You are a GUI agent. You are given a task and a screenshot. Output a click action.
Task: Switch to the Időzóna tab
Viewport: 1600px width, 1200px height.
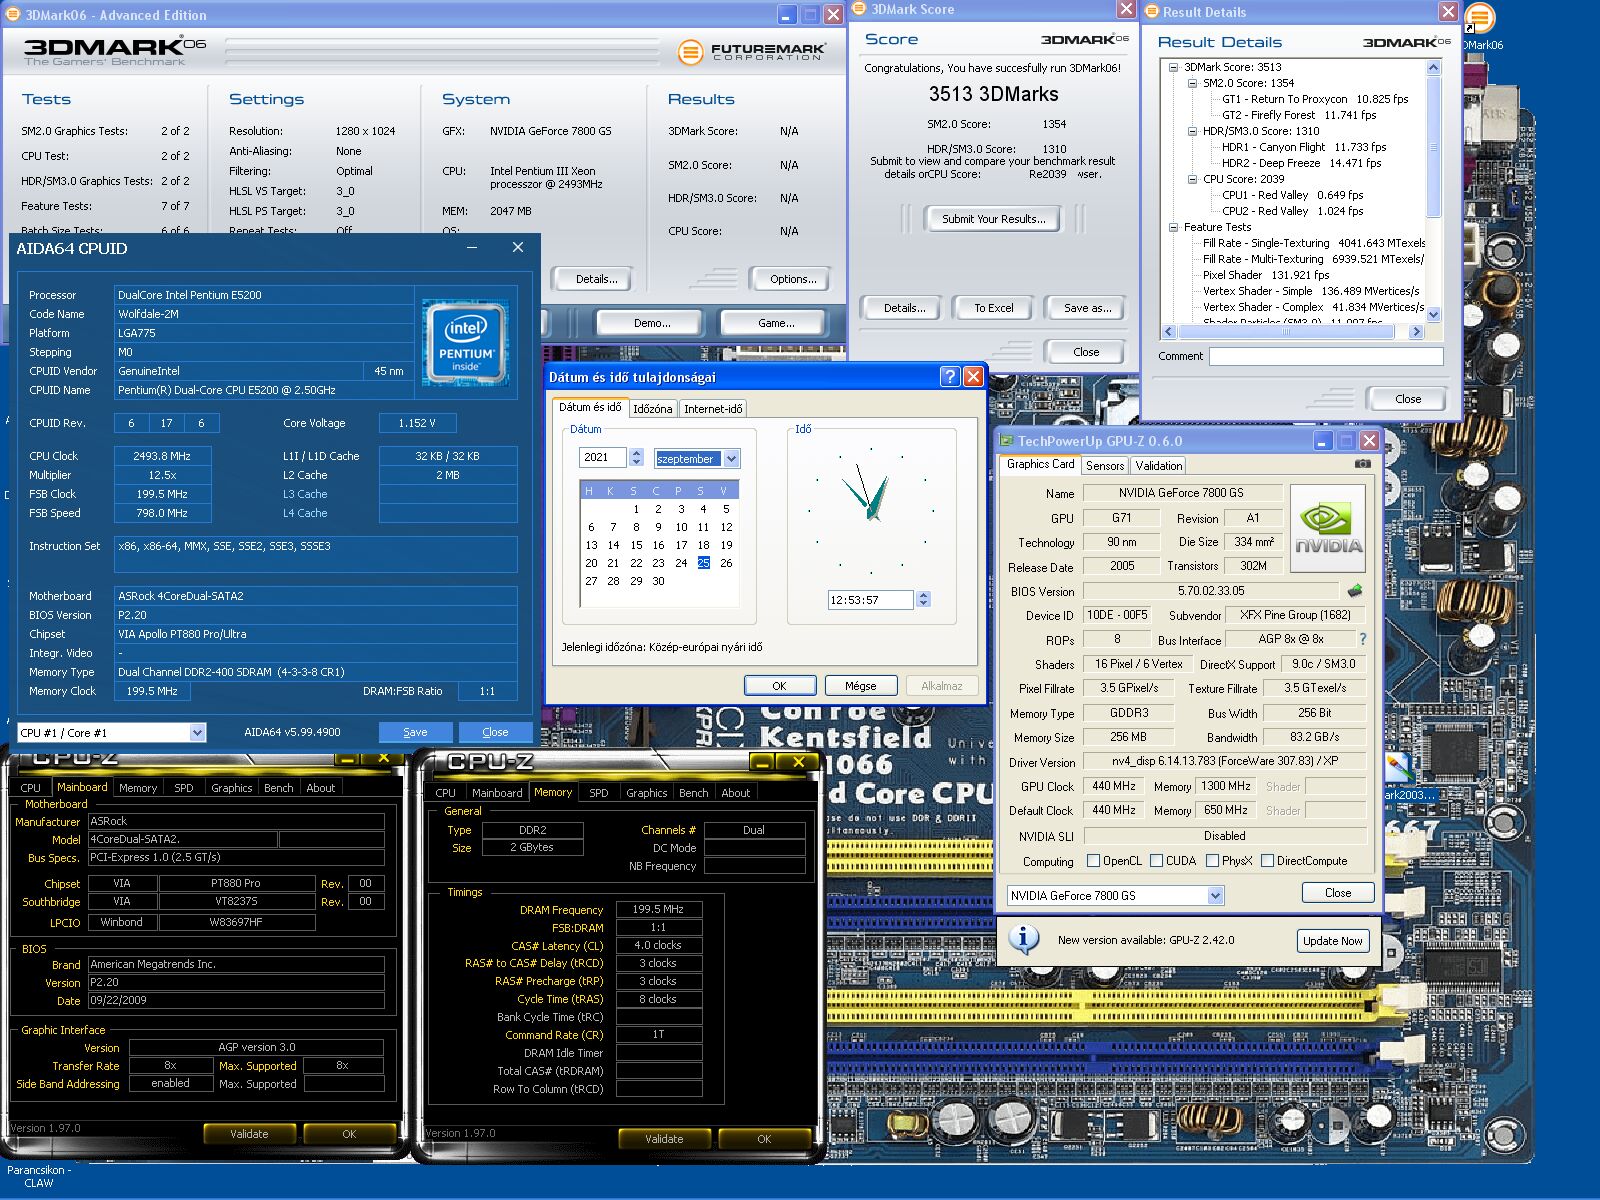point(652,409)
